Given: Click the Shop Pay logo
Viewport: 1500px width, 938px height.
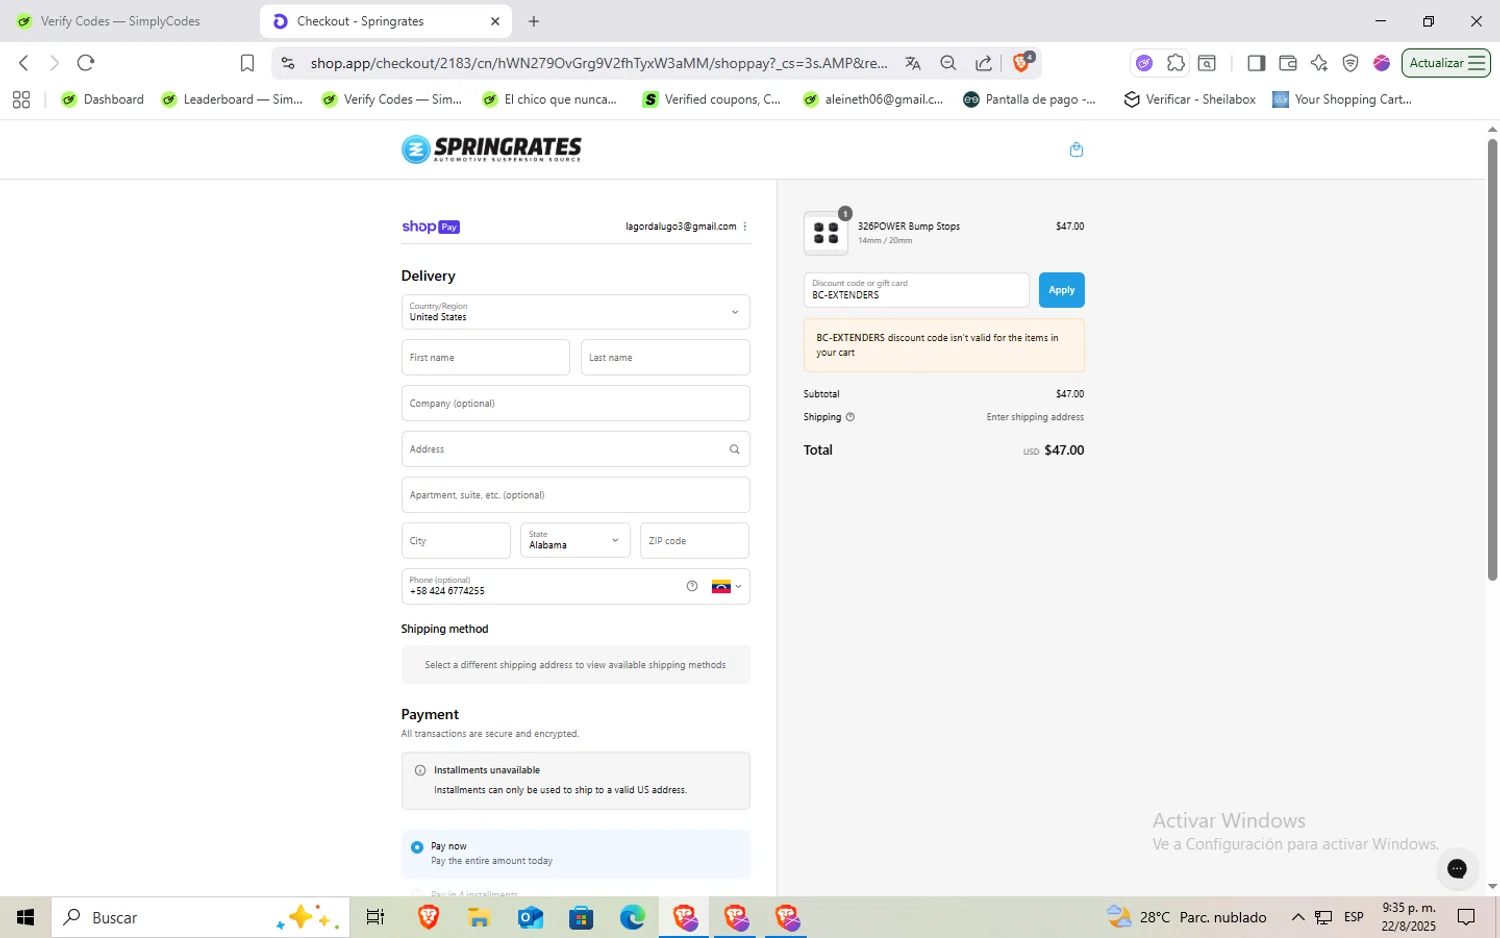Looking at the screenshot, I should point(430,227).
